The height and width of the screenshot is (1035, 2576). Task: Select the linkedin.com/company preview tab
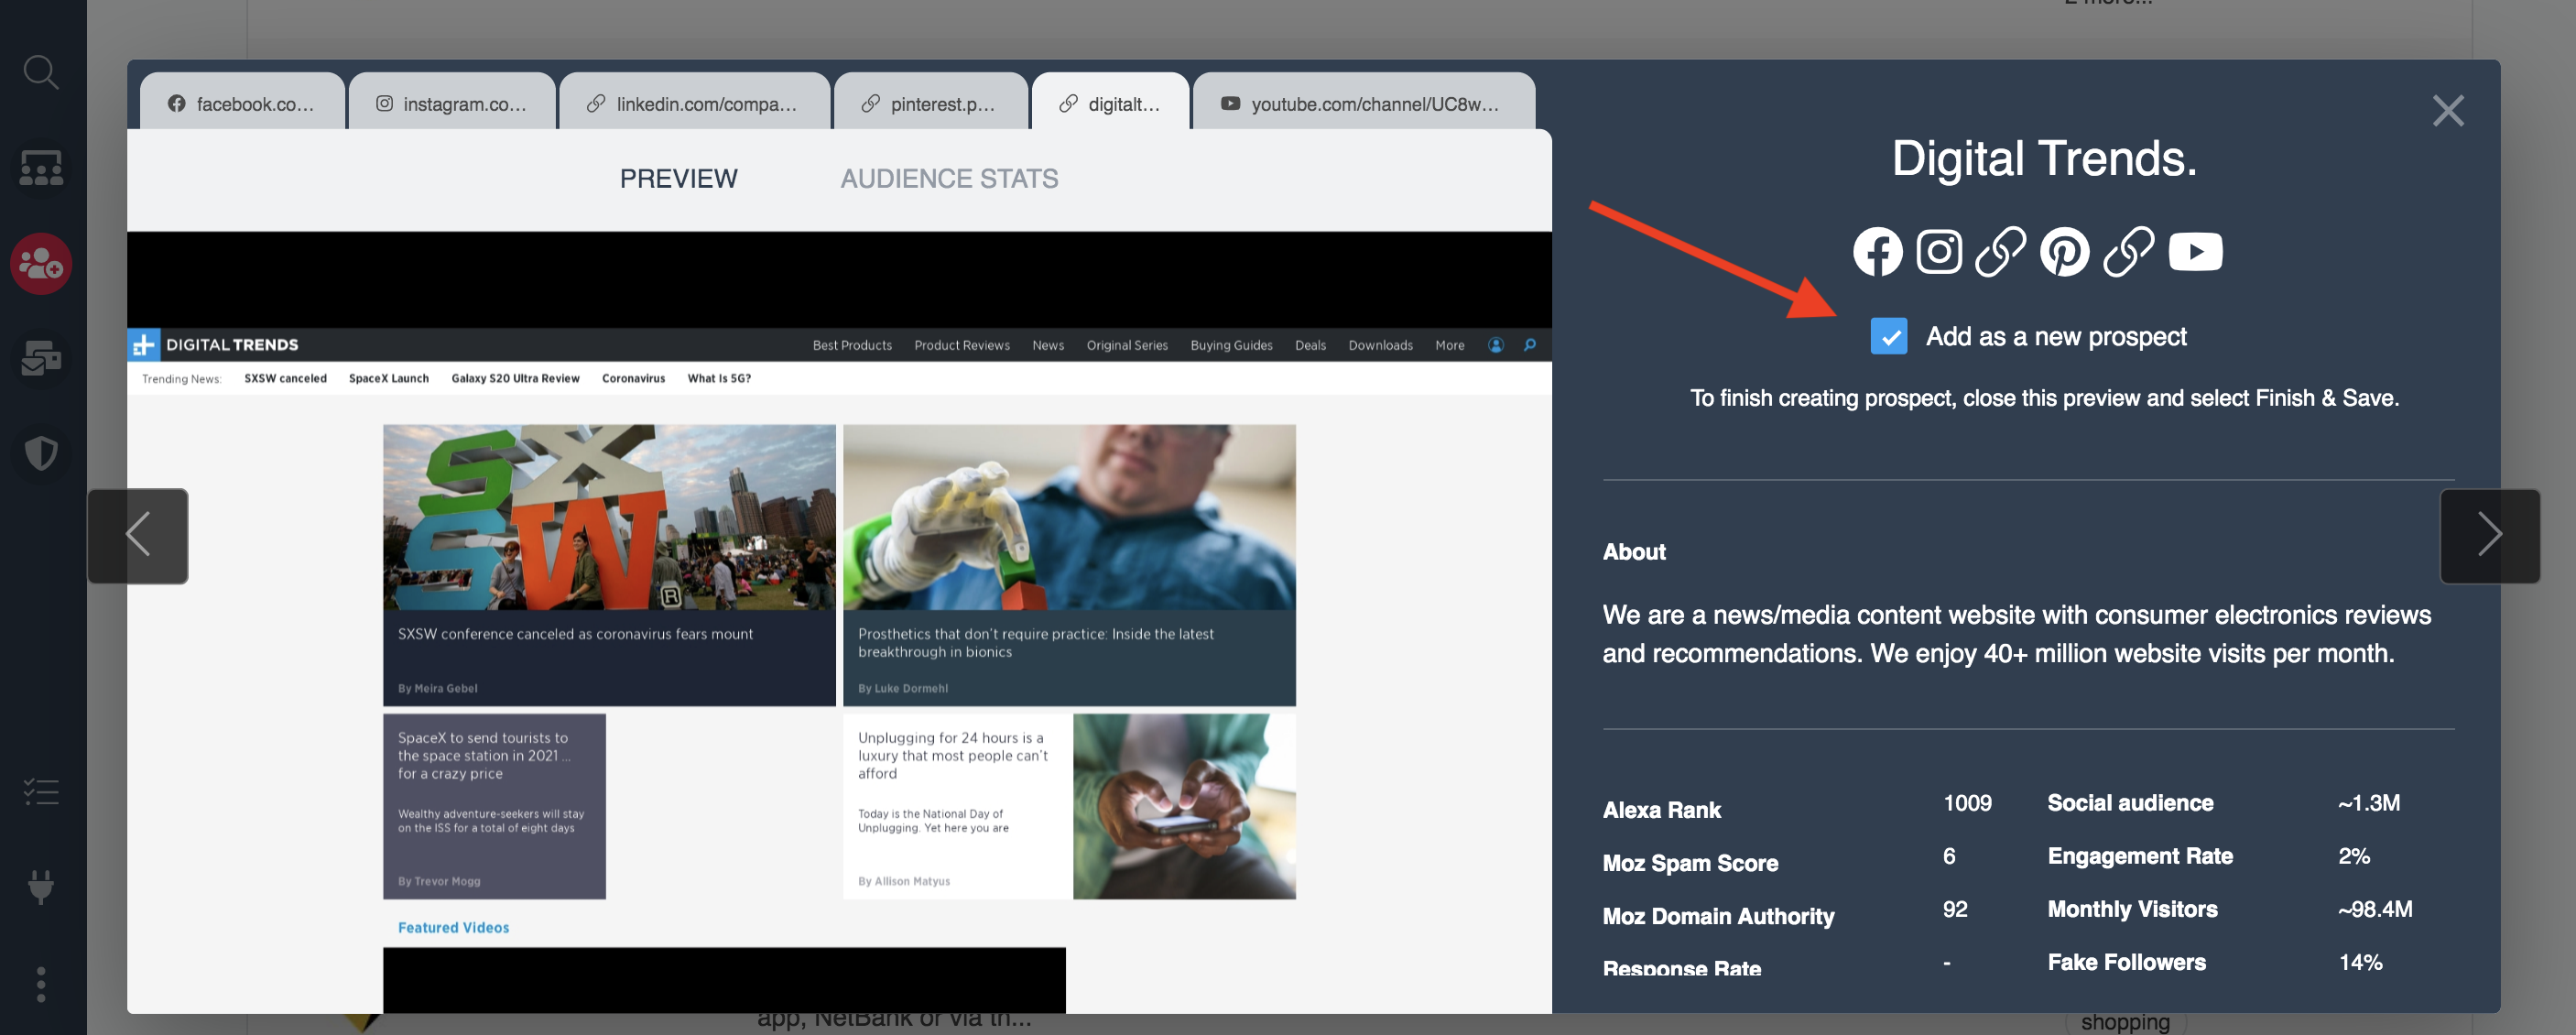(694, 104)
